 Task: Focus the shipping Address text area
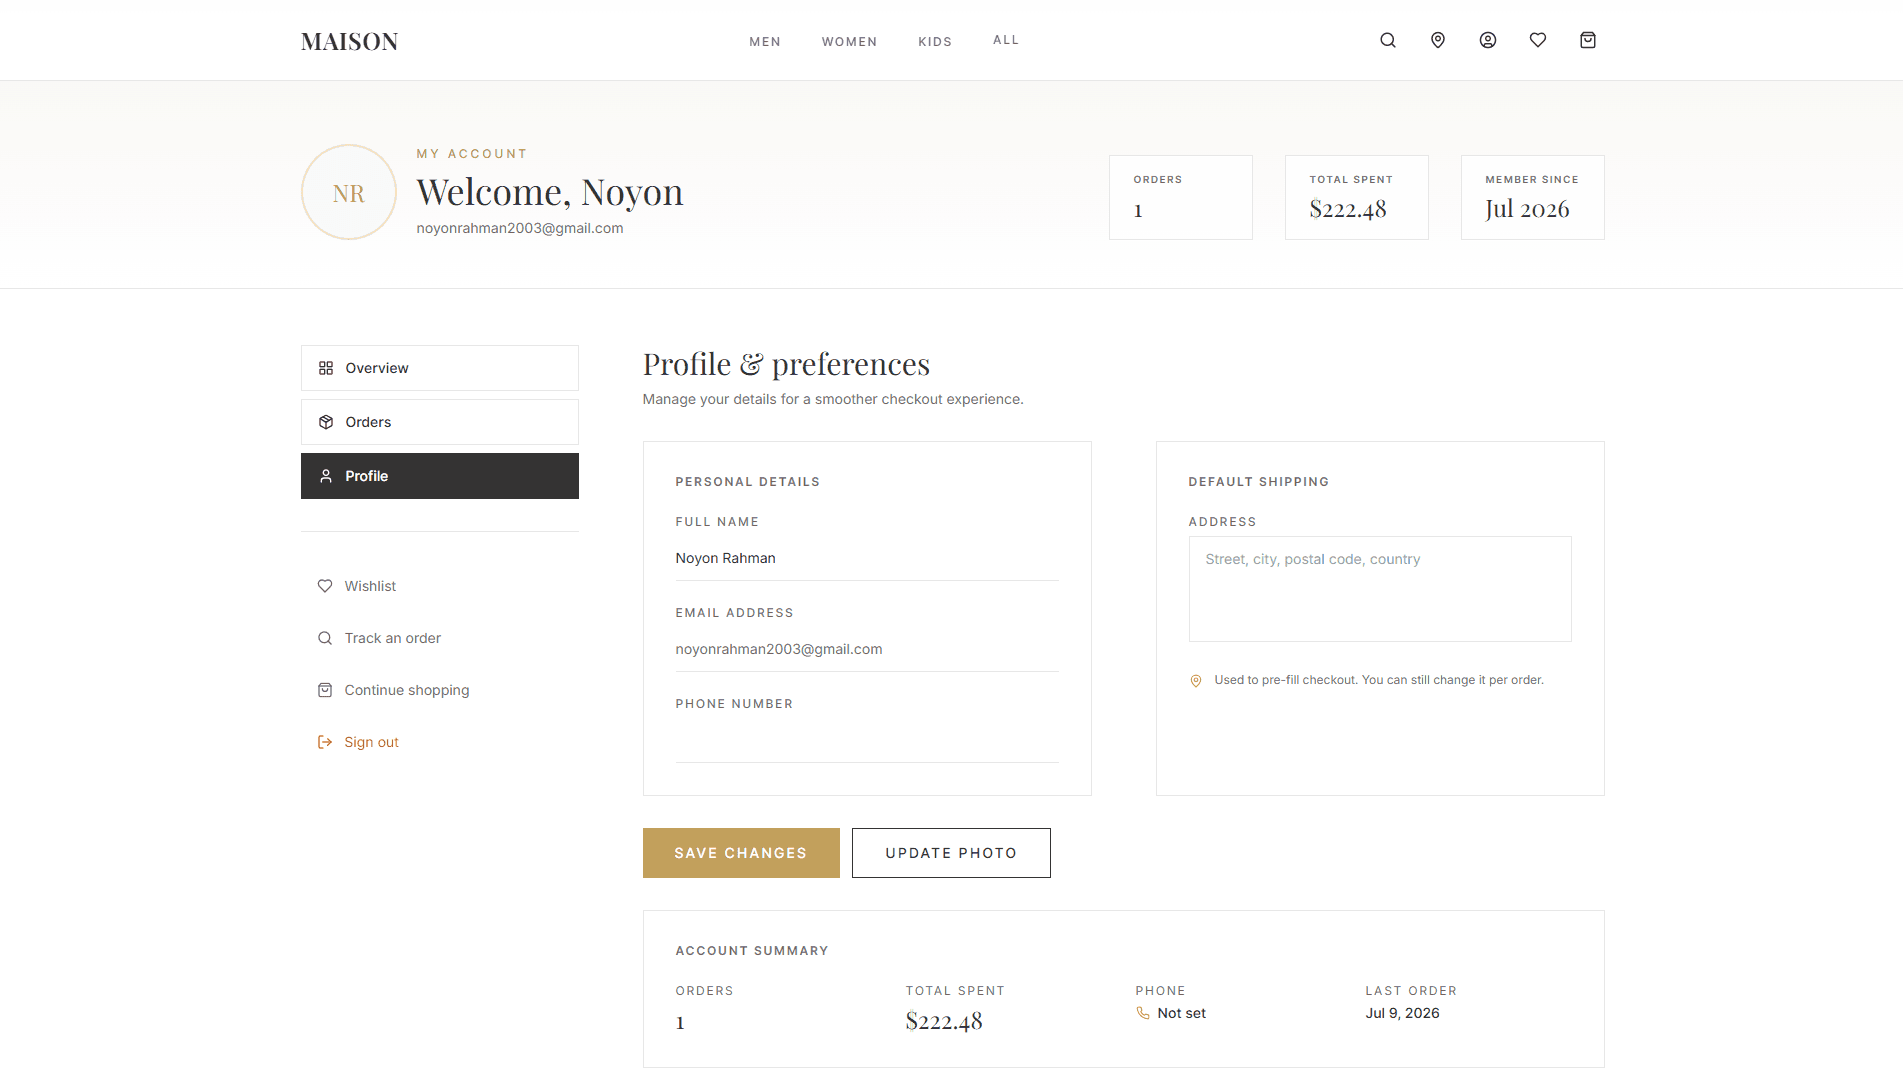tap(1380, 589)
